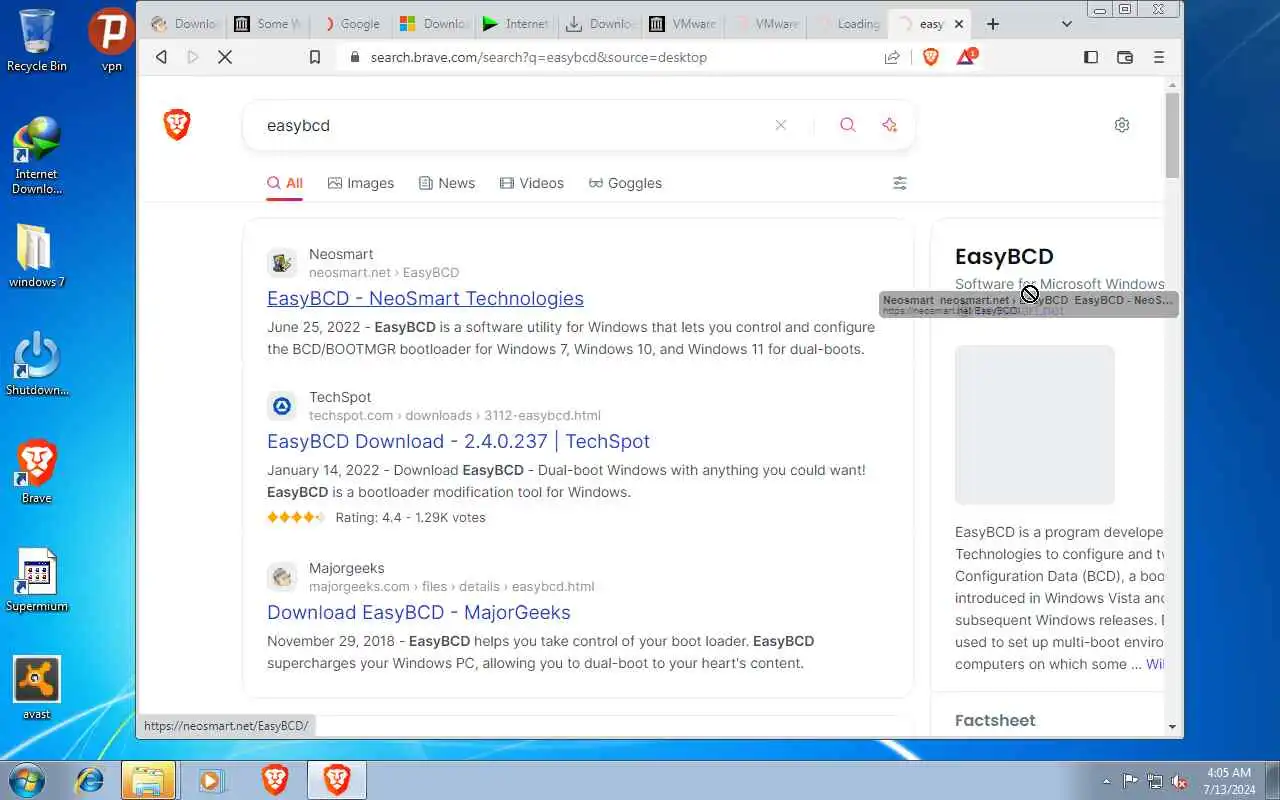Open the Supermium desktop shortcut
This screenshot has width=1280, height=800.
37,580
